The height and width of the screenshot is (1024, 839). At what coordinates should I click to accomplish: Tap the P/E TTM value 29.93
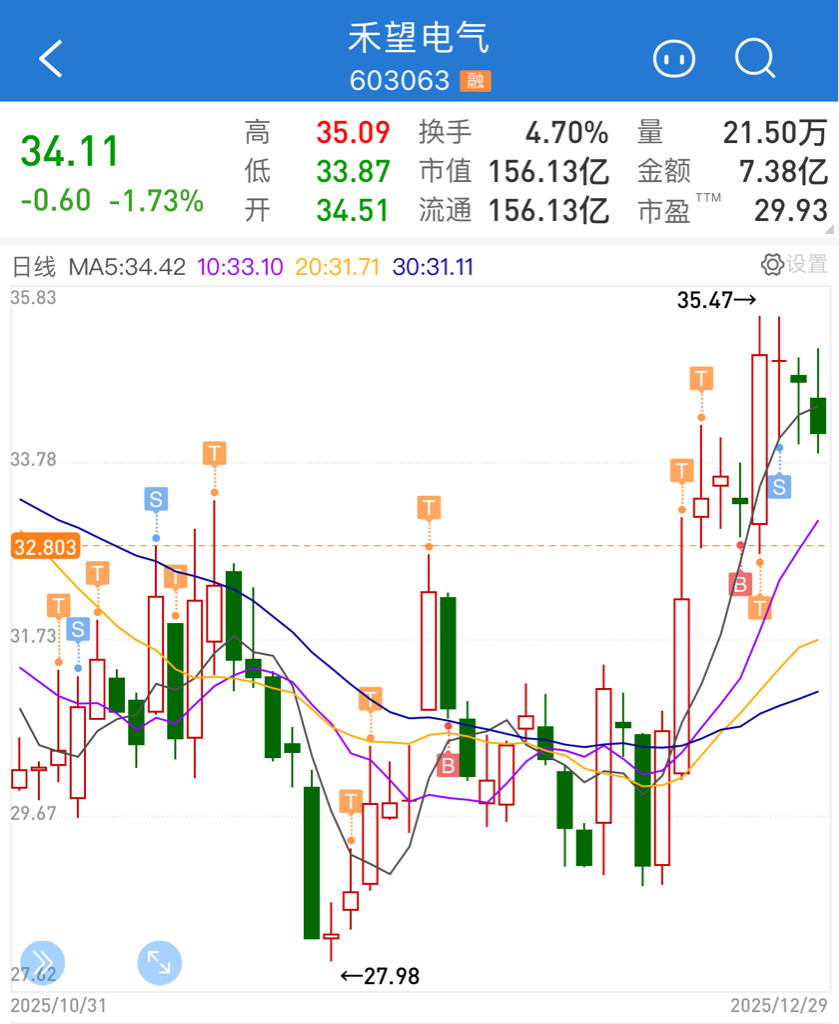[x=791, y=211]
